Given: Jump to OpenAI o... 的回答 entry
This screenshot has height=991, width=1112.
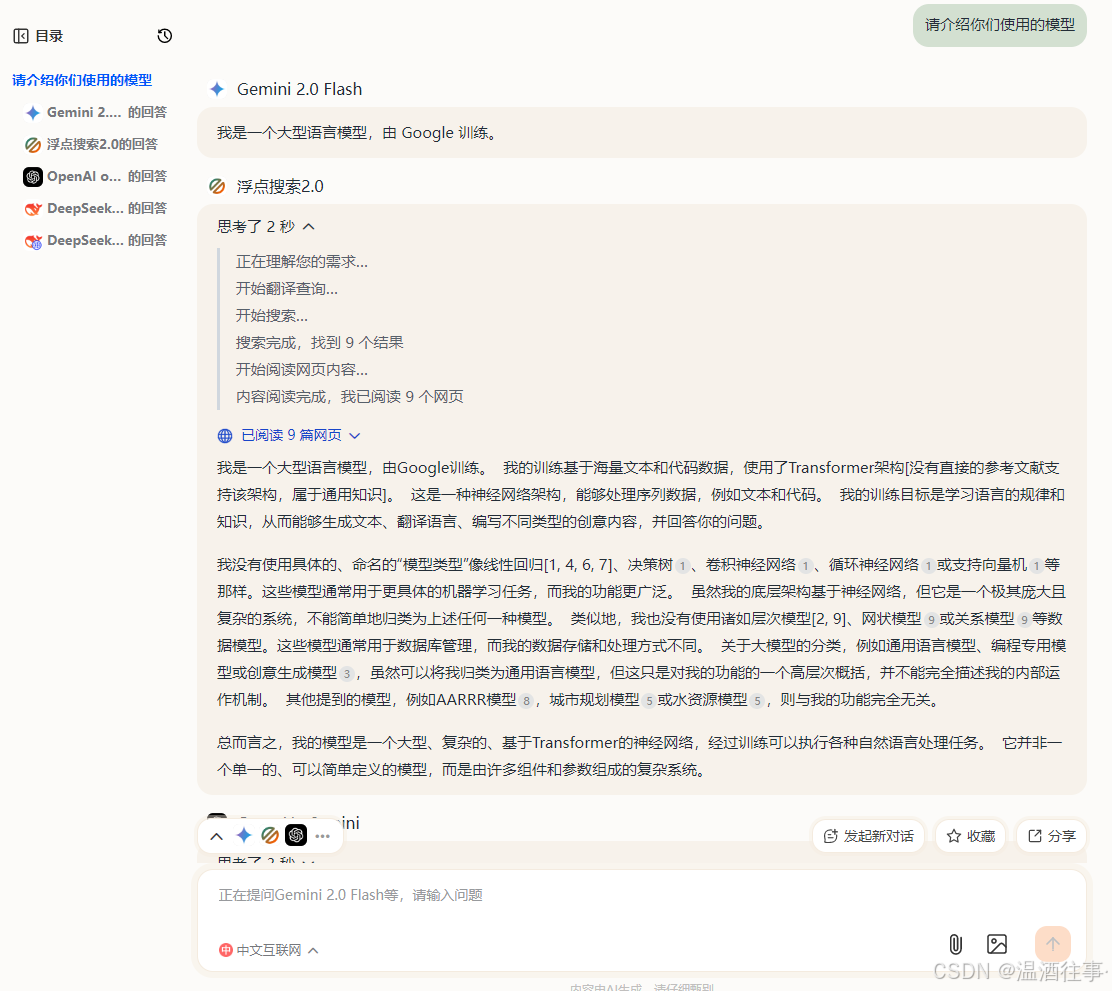Looking at the screenshot, I should point(96,177).
